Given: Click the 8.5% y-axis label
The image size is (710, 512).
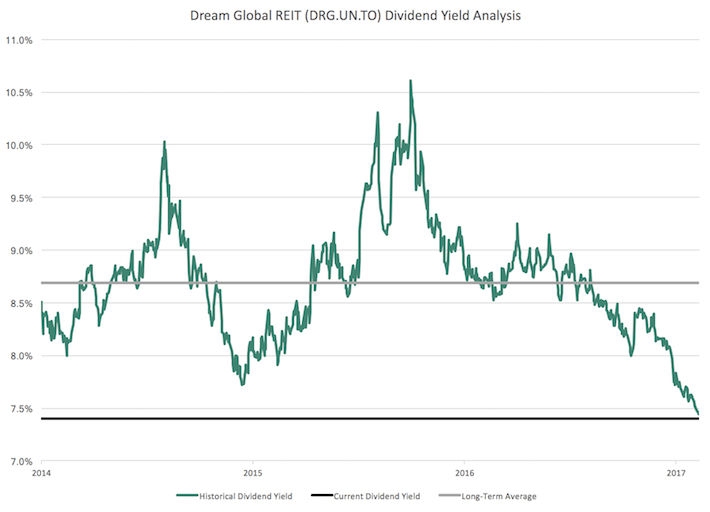Looking at the screenshot, I should pos(21,303).
